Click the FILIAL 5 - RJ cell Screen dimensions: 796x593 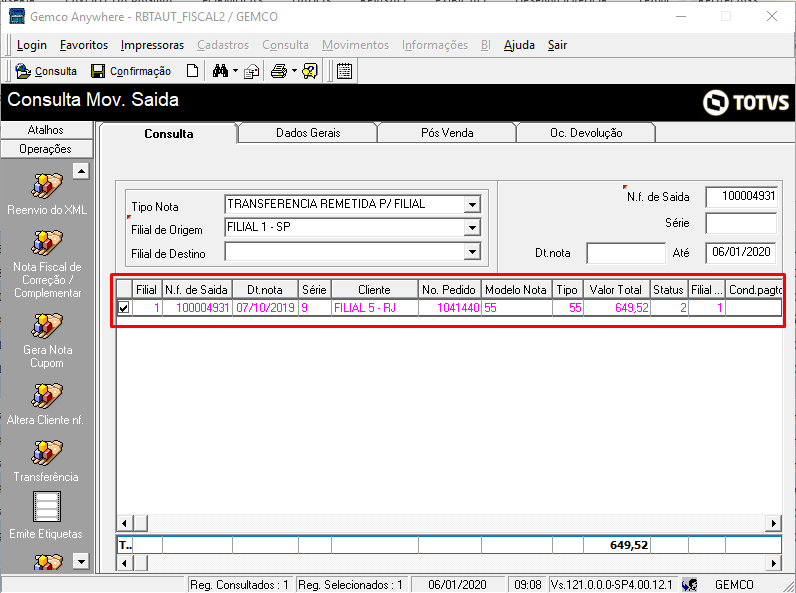(x=375, y=308)
